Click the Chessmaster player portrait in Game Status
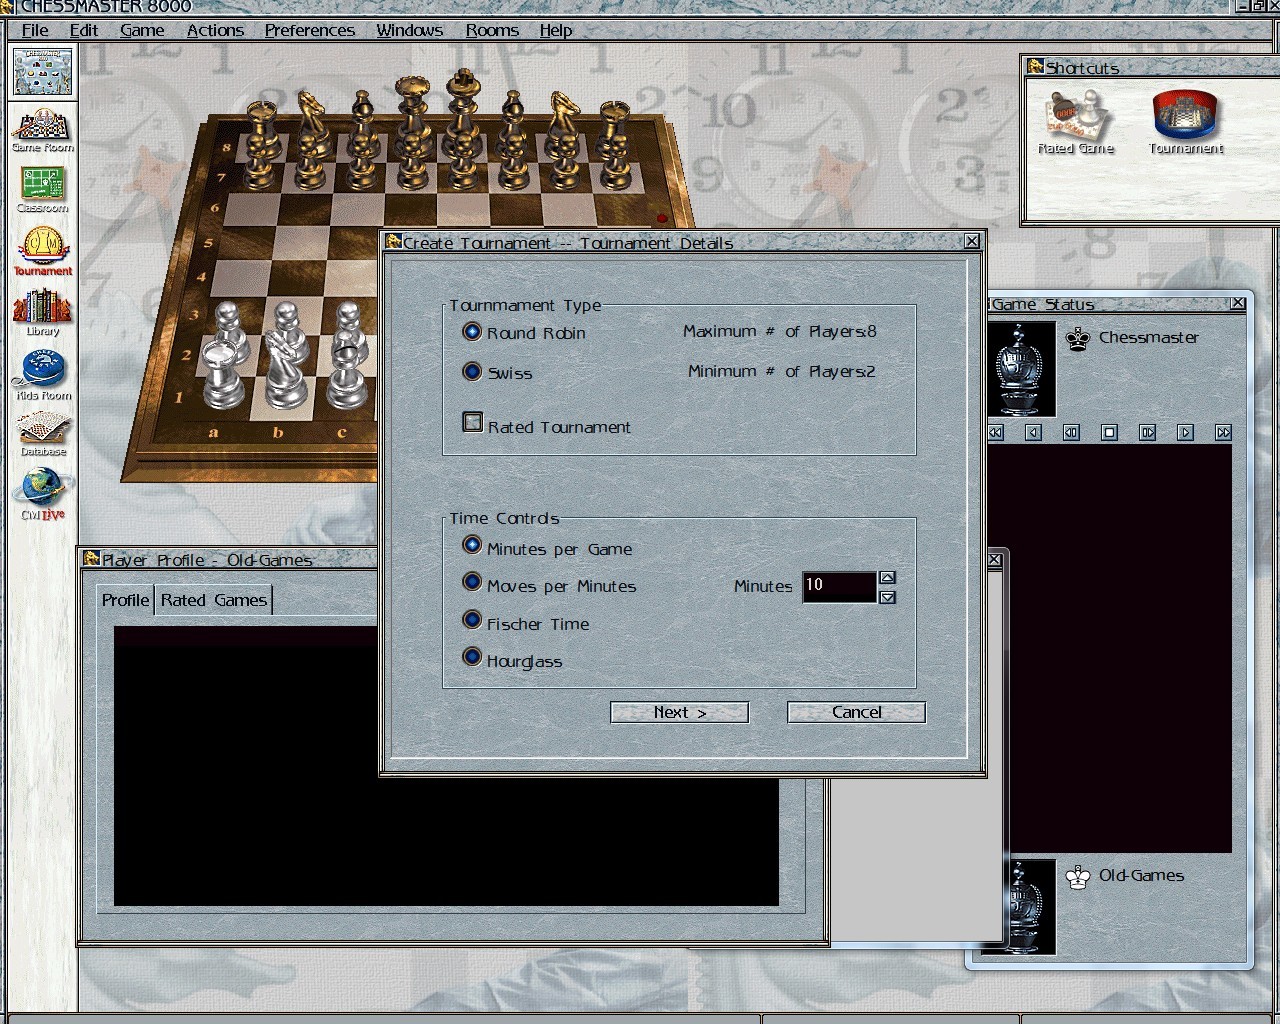The width and height of the screenshot is (1280, 1024). point(1021,369)
